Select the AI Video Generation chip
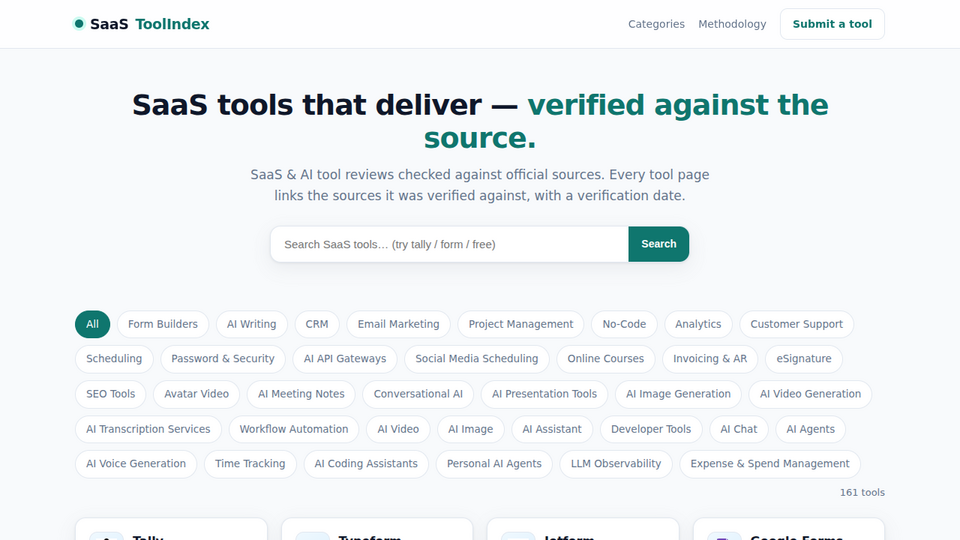 click(811, 394)
